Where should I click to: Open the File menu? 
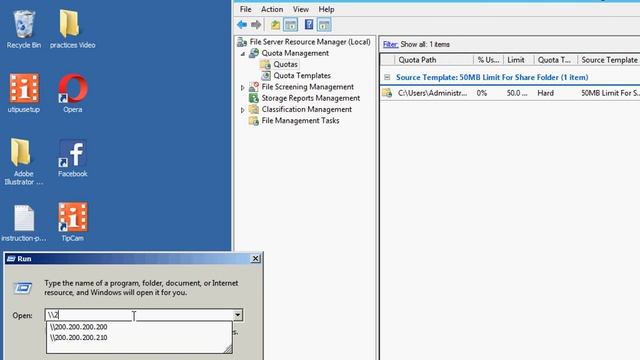tap(246, 9)
